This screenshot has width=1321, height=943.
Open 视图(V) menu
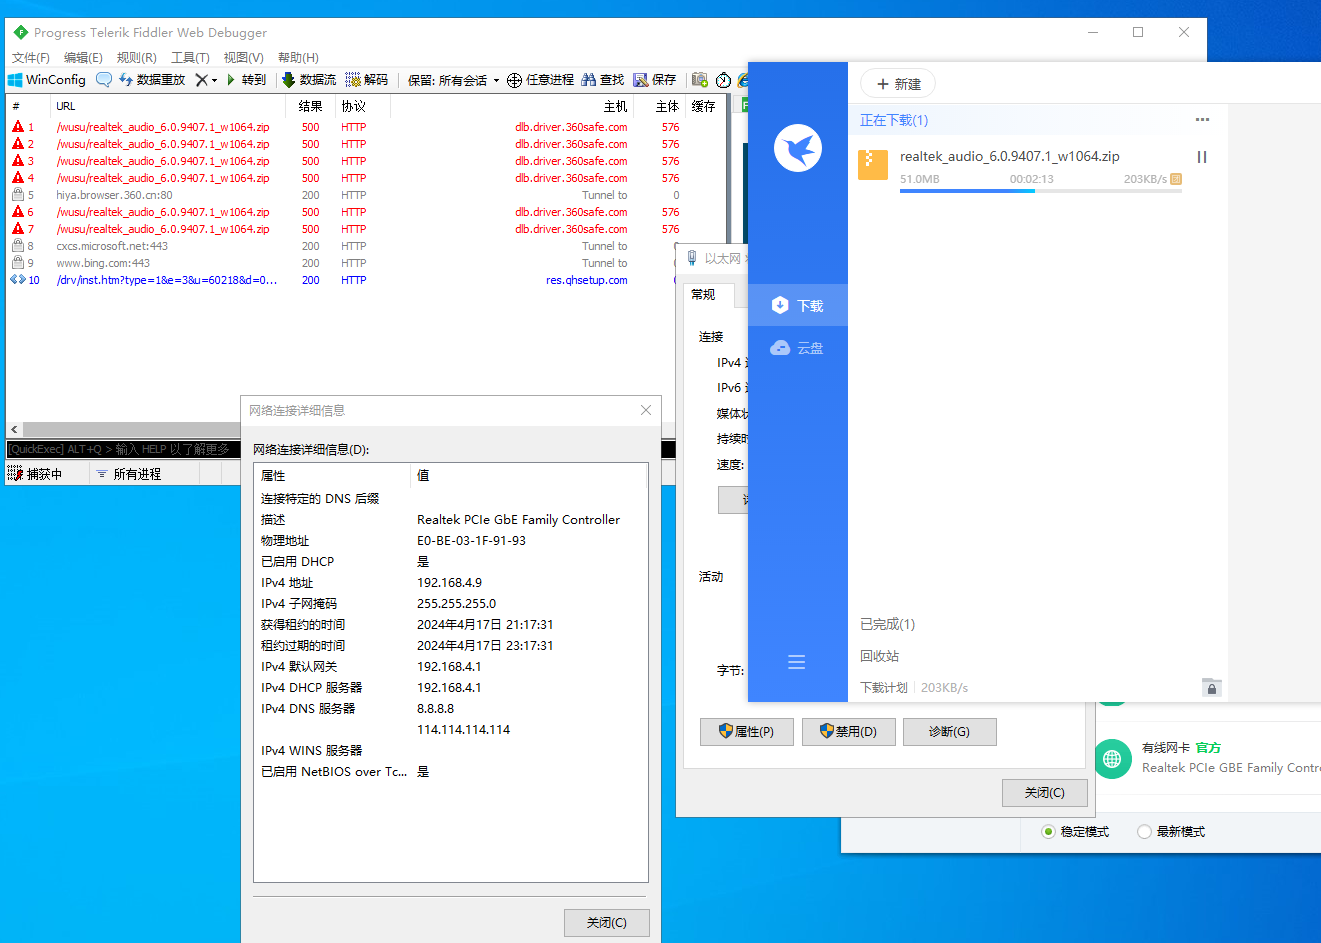point(243,58)
